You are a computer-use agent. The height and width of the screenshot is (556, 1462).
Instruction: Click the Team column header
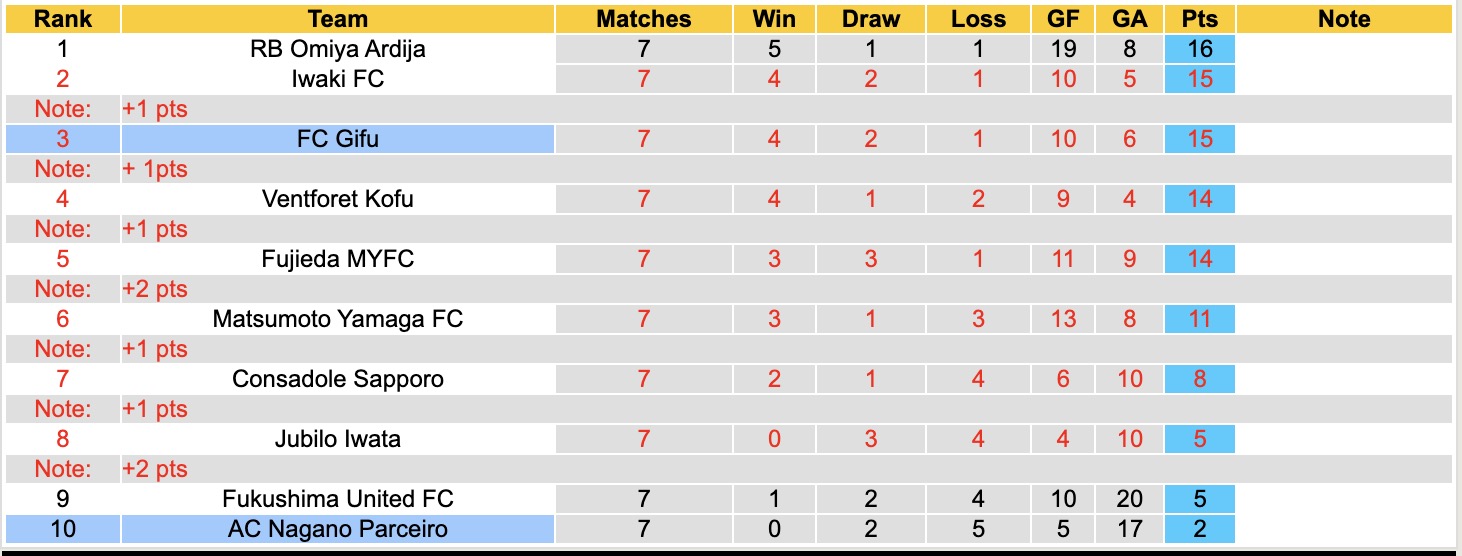click(338, 19)
